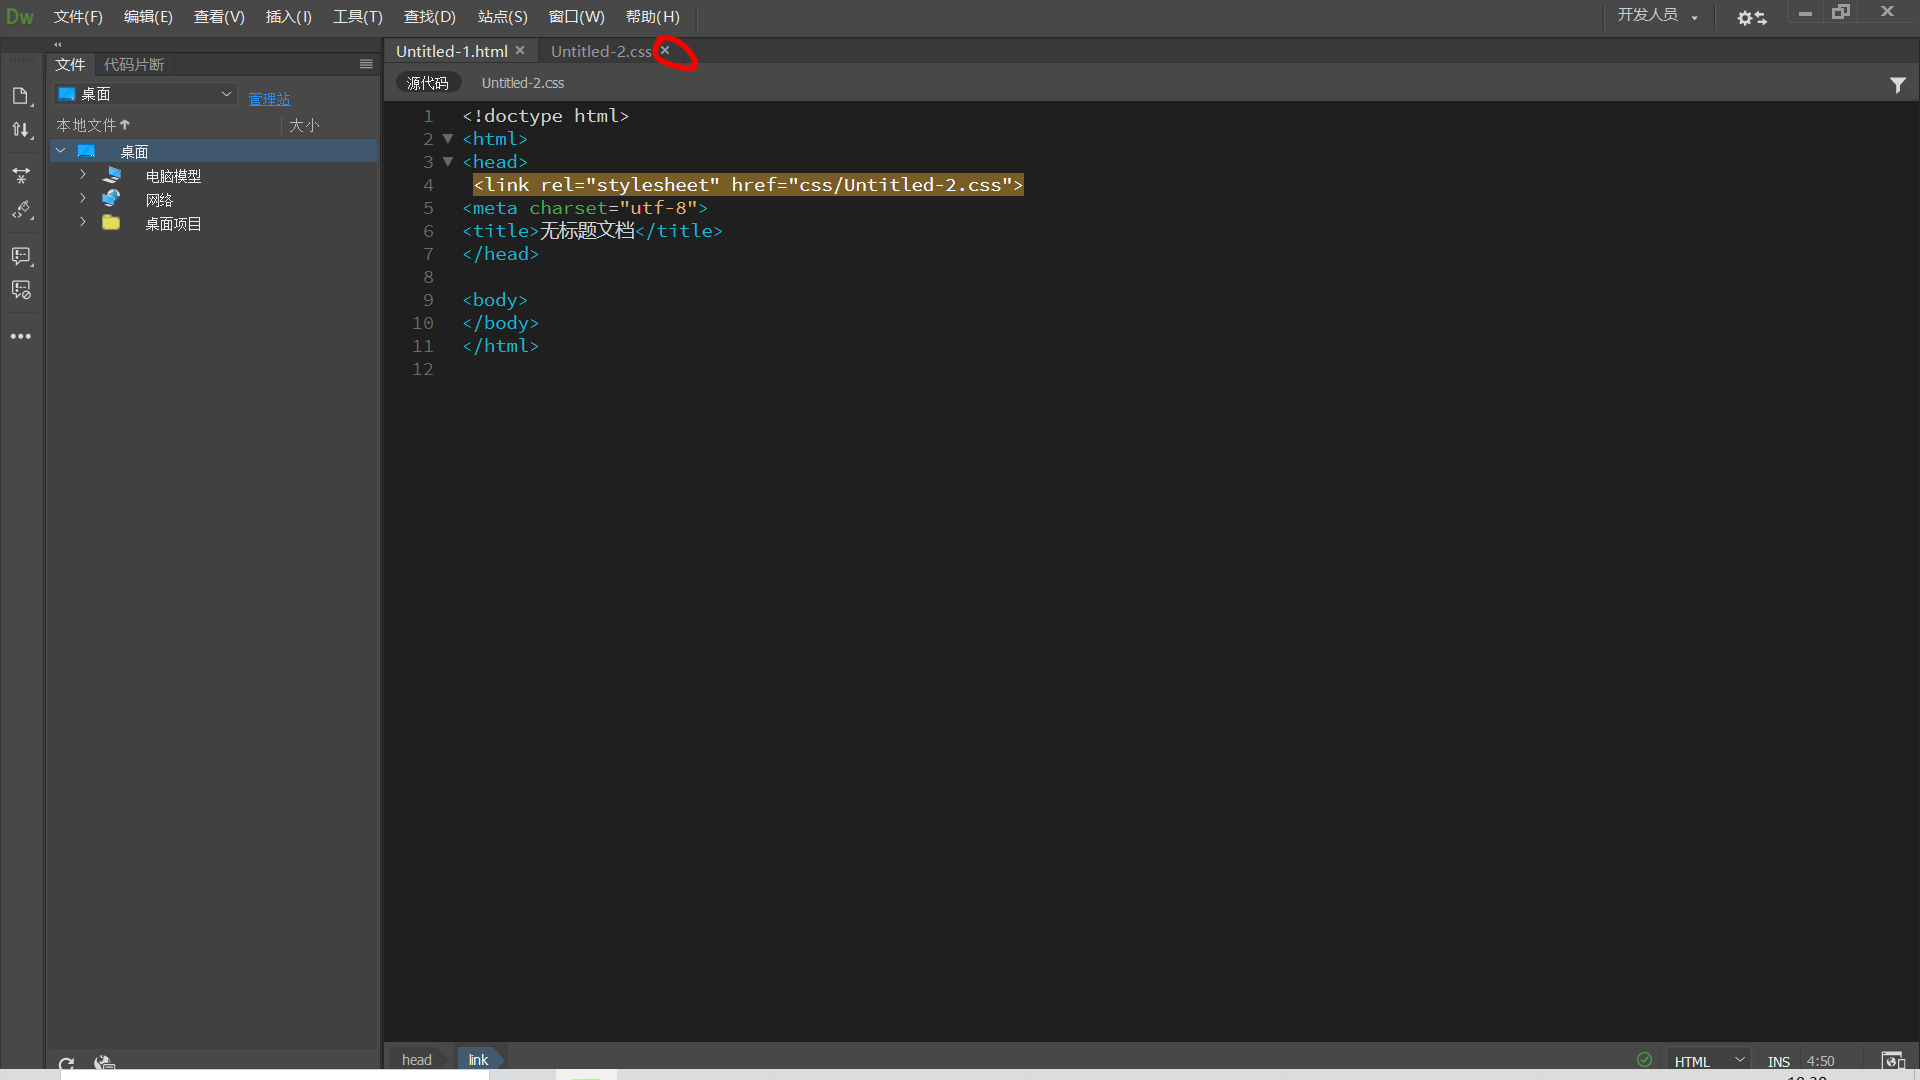Open the 站点(S) menu
The width and height of the screenshot is (1920, 1080).
tap(502, 17)
